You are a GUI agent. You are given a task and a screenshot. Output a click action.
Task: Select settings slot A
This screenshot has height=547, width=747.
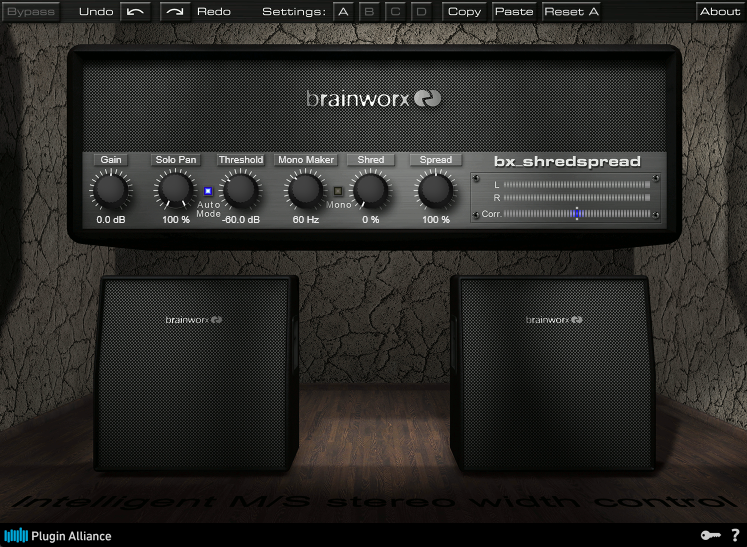343,11
